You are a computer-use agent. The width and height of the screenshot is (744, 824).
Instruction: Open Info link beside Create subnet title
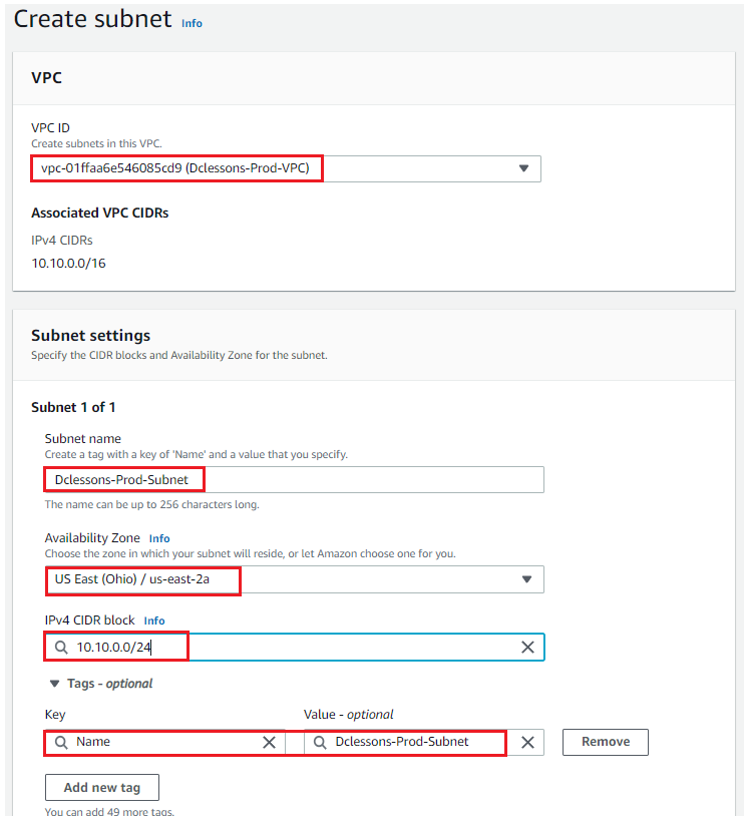(192, 24)
